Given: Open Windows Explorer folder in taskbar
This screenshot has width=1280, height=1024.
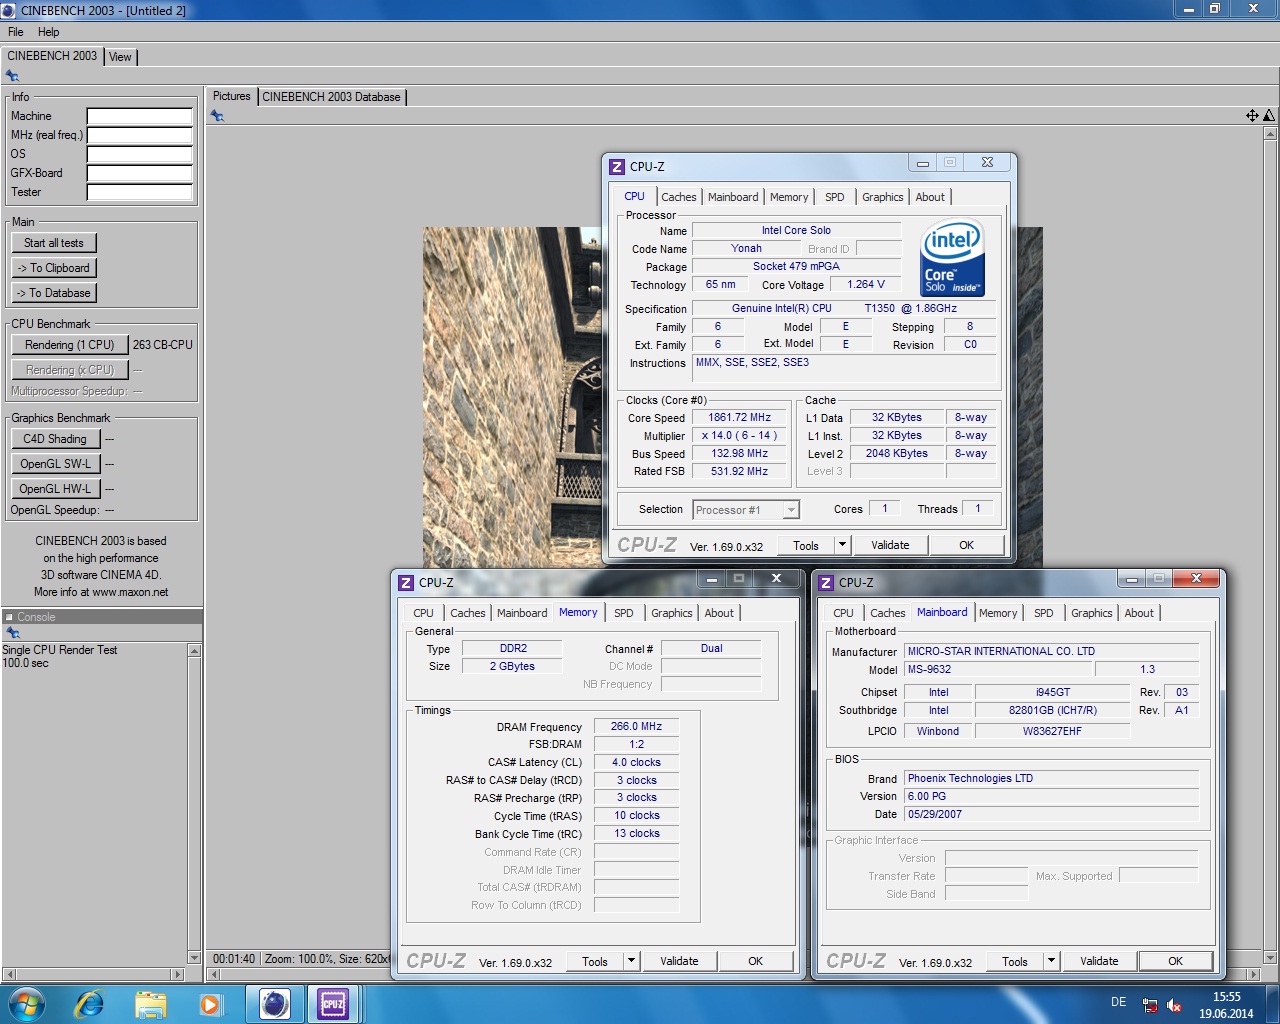Looking at the screenshot, I should tap(150, 1003).
